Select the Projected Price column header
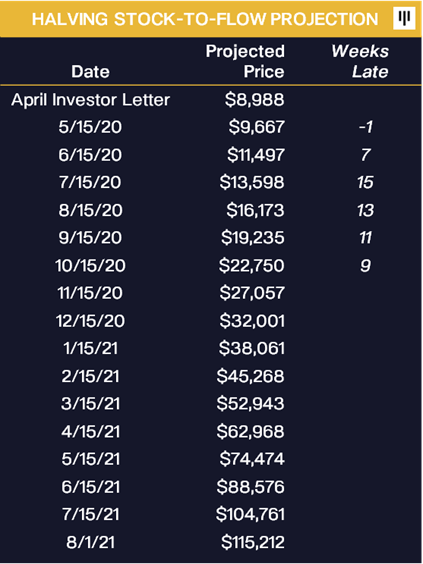 tap(245, 61)
